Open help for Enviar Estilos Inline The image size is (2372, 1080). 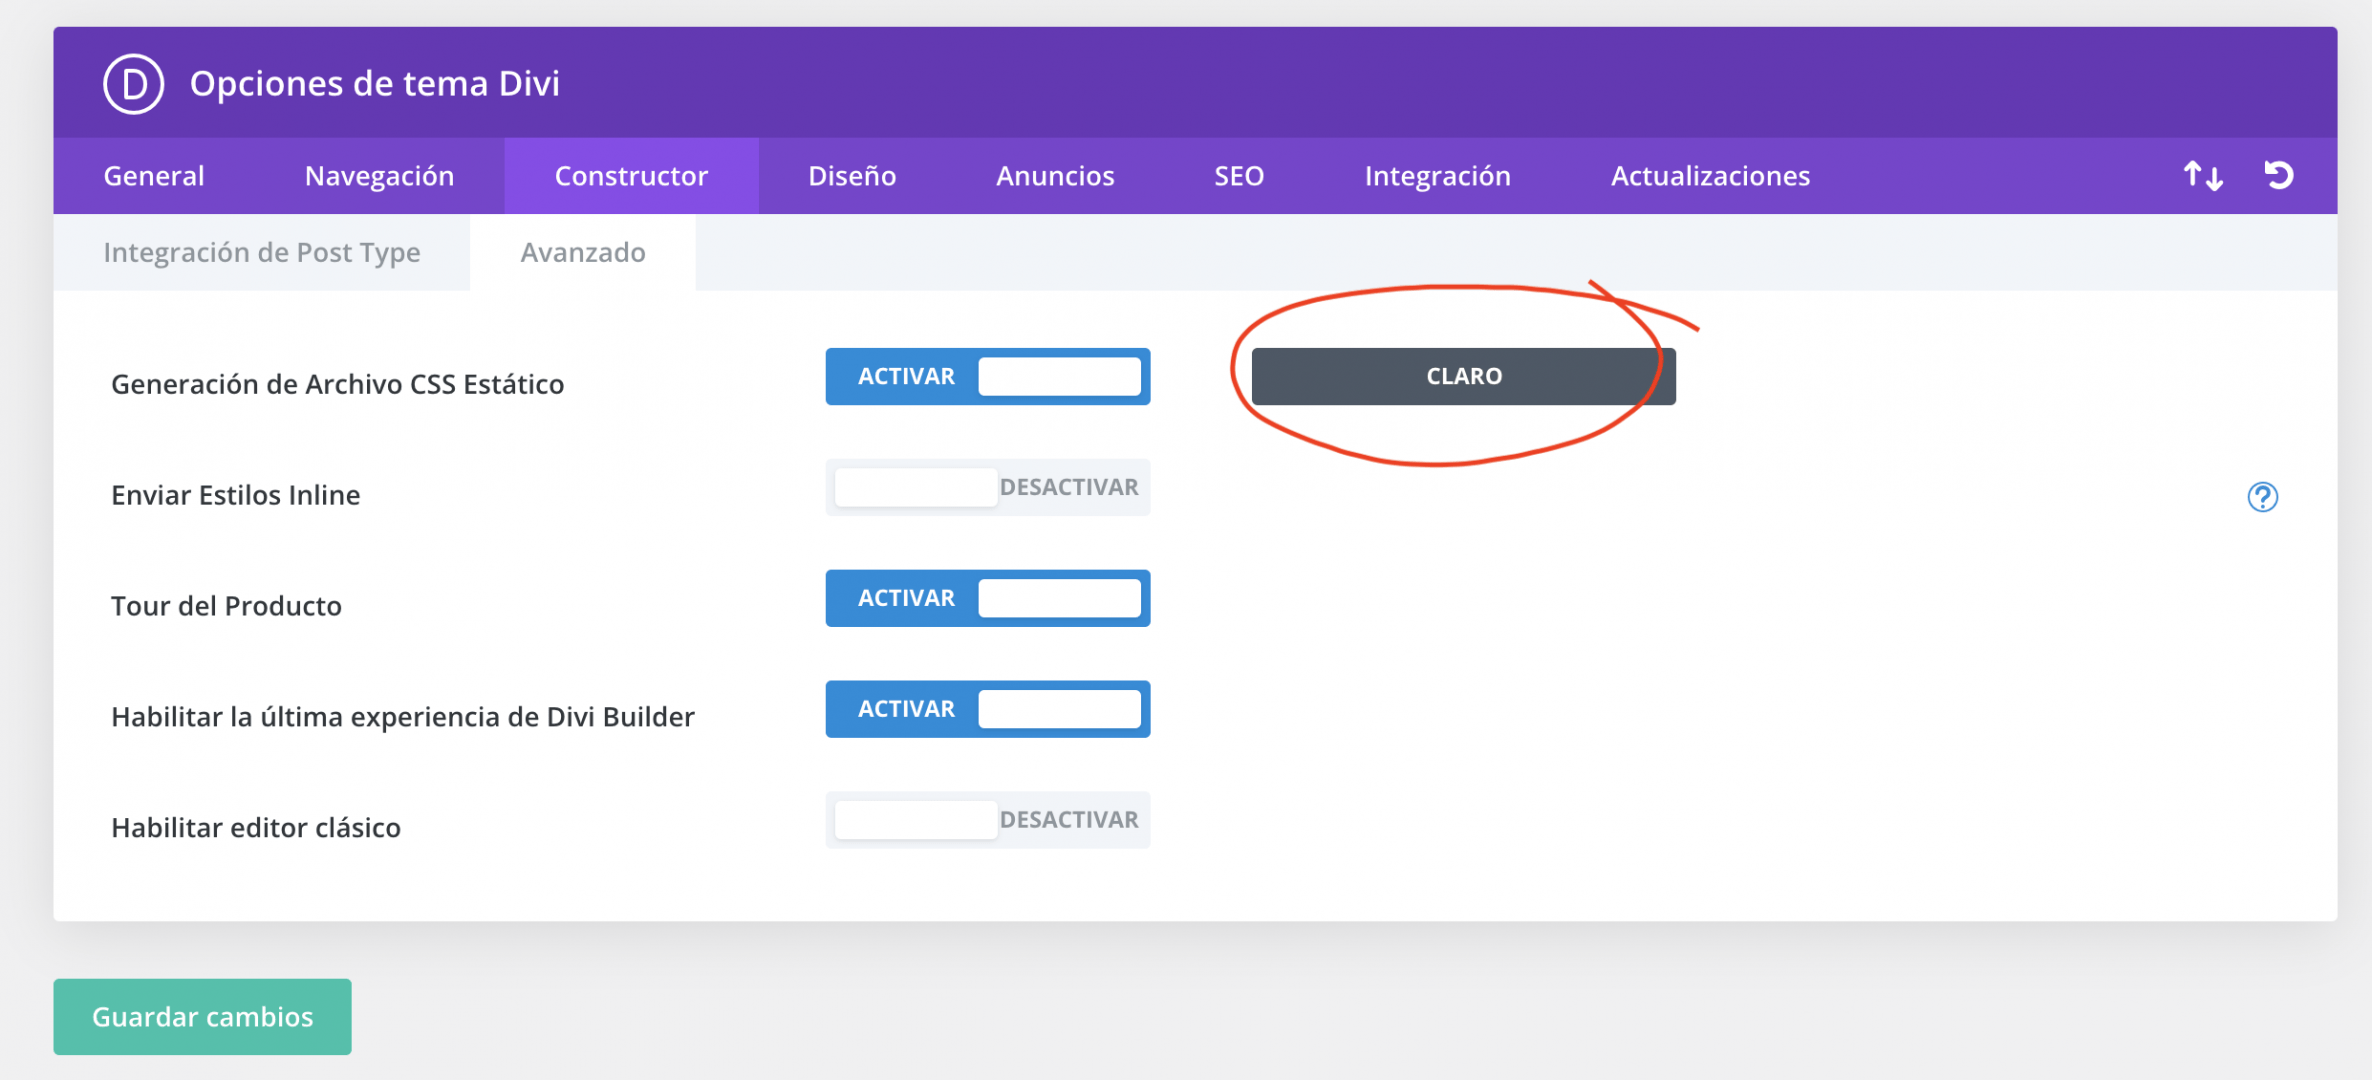(x=2262, y=497)
